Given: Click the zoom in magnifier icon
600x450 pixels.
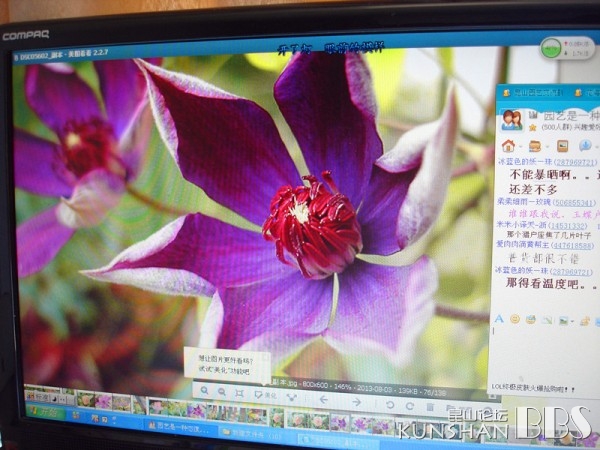Looking at the screenshot, I should [205, 395].
